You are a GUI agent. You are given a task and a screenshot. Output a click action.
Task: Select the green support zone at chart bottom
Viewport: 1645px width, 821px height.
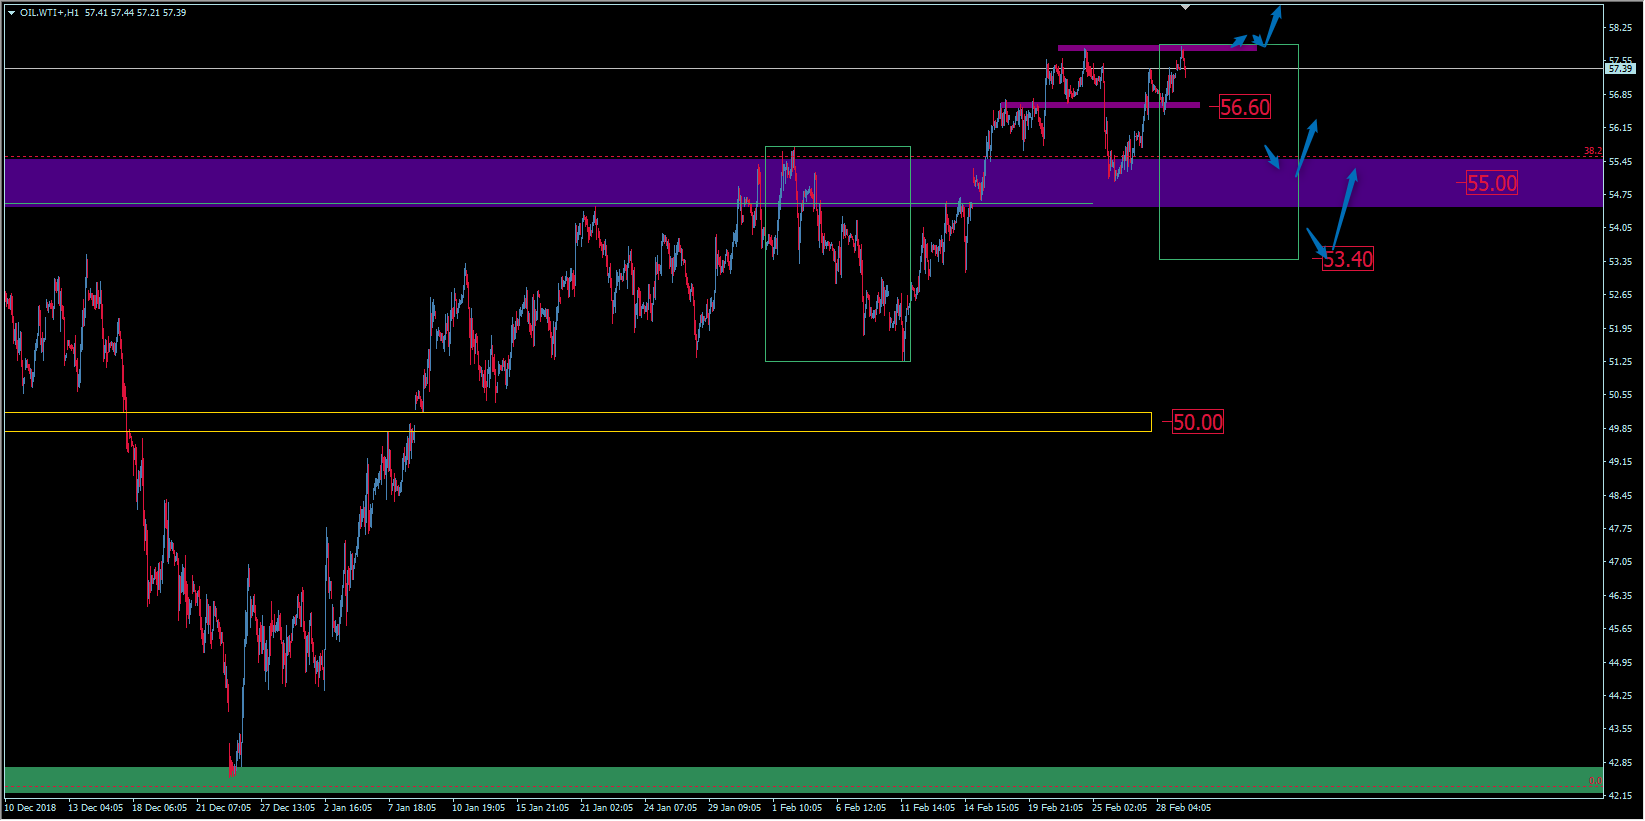800,777
